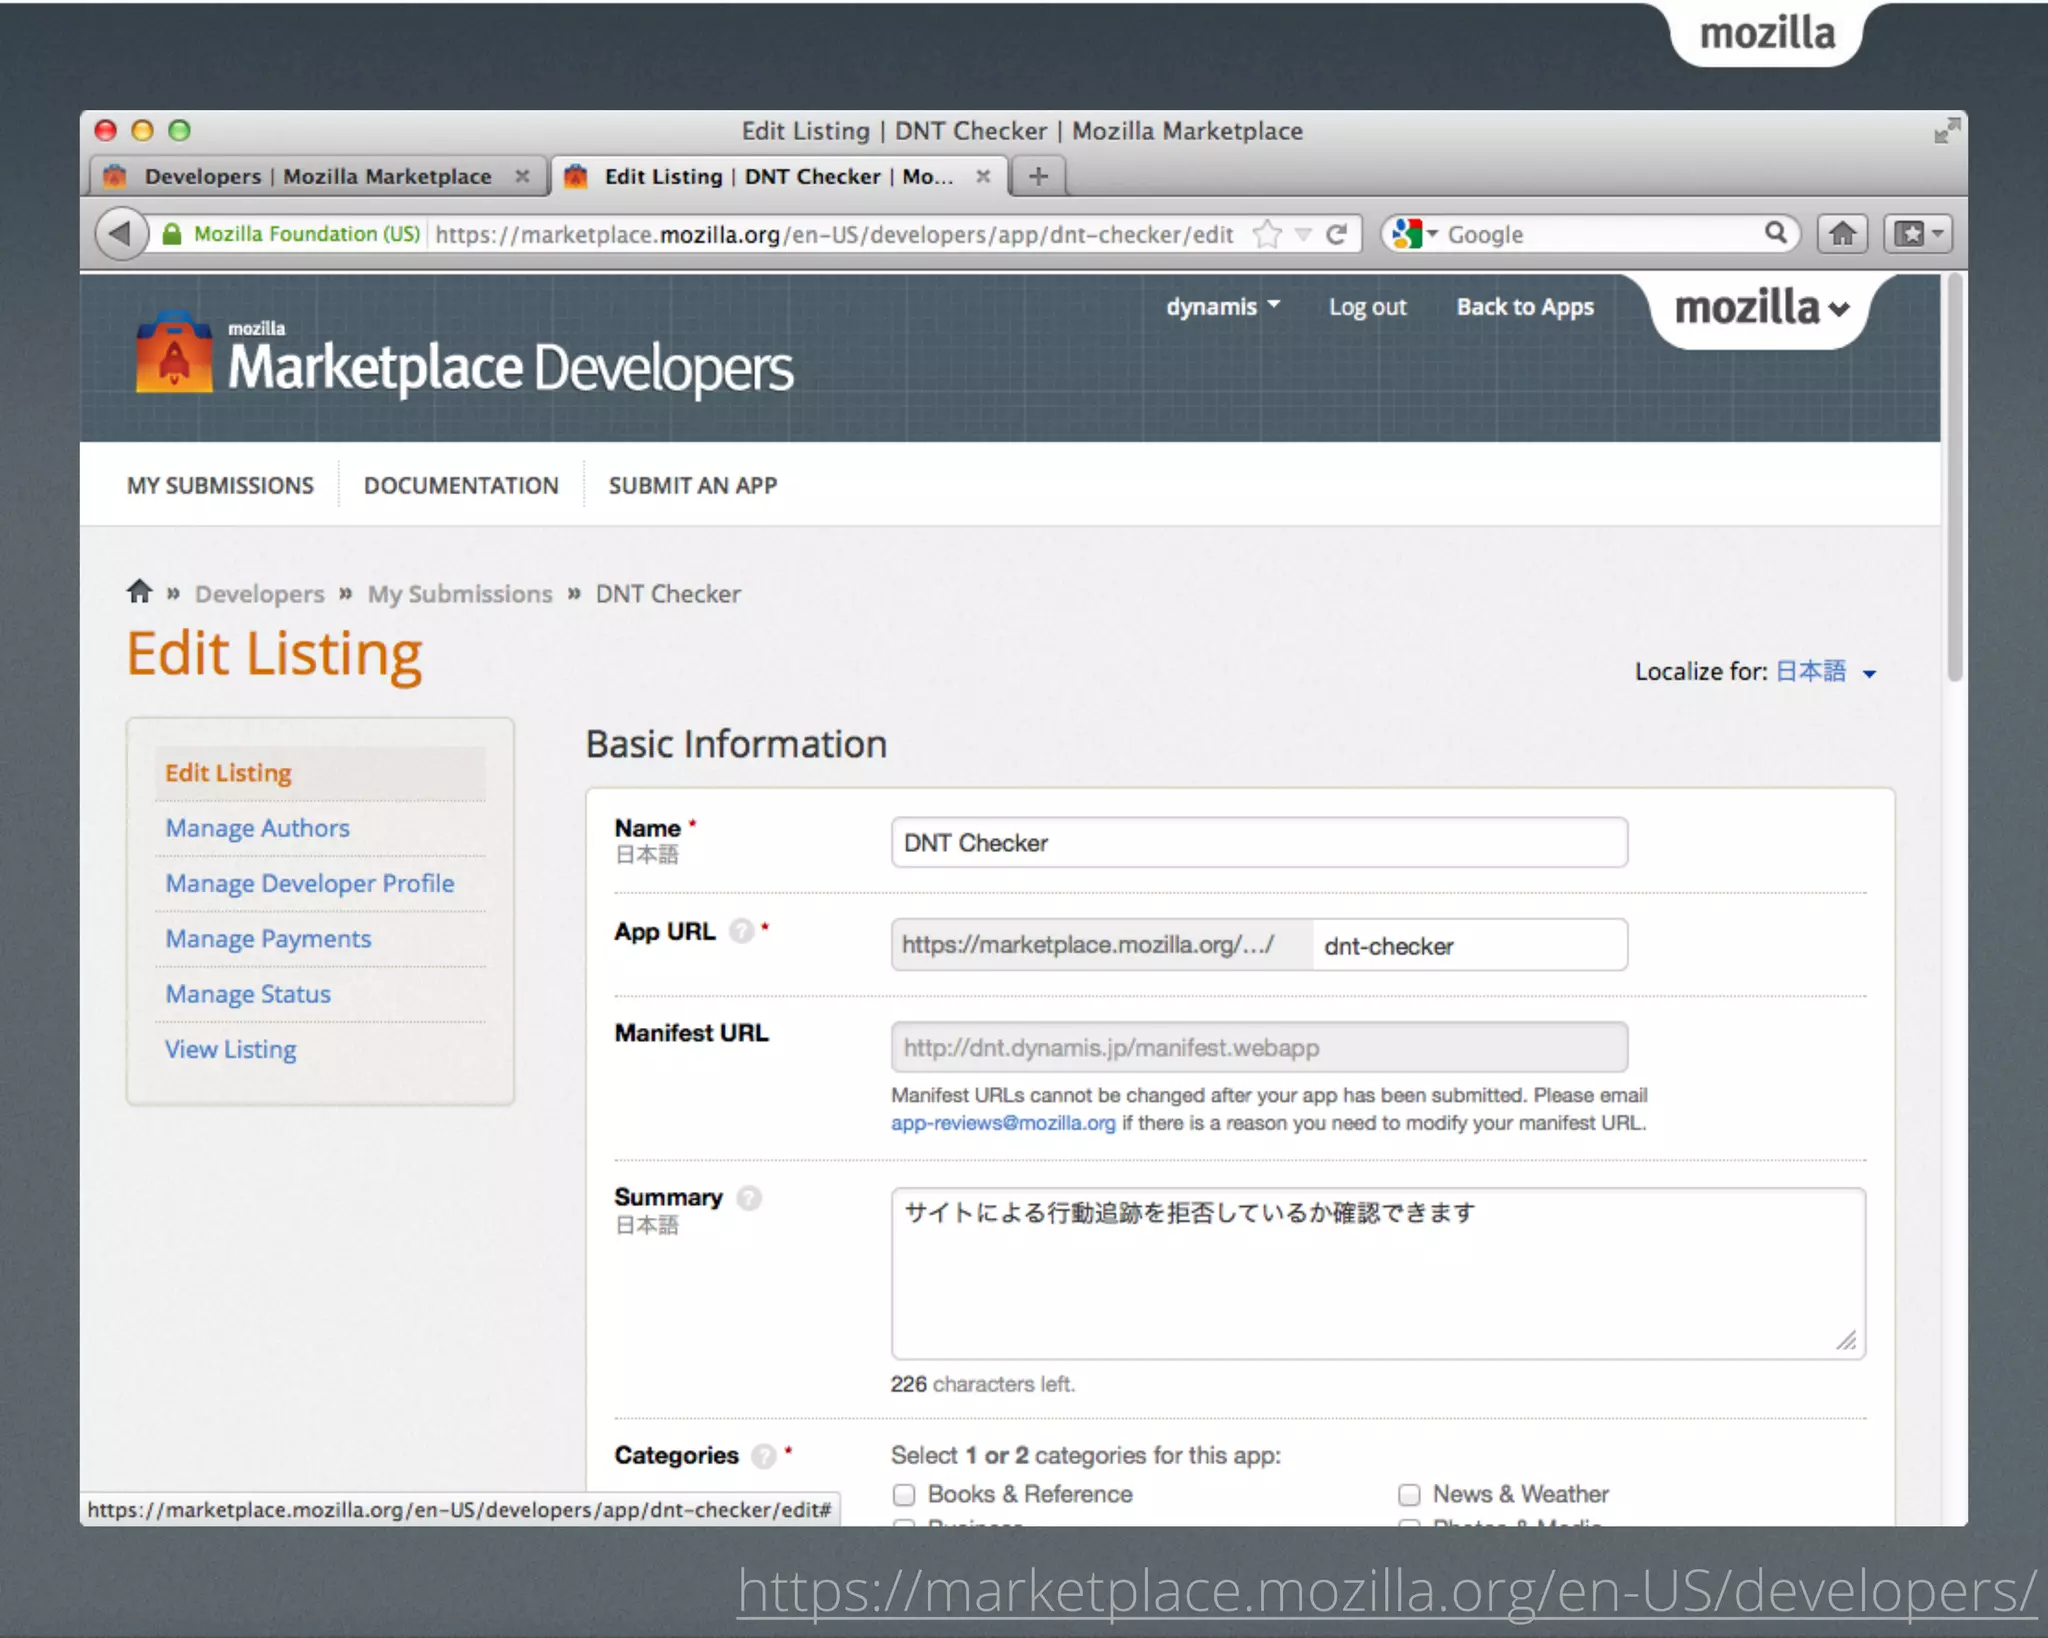Click the Developers breadcrumb link

[x=259, y=593]
